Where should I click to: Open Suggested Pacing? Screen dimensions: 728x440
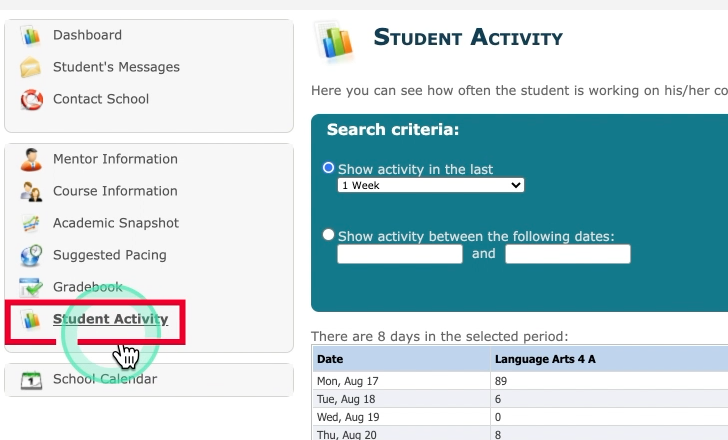point(110,255)
